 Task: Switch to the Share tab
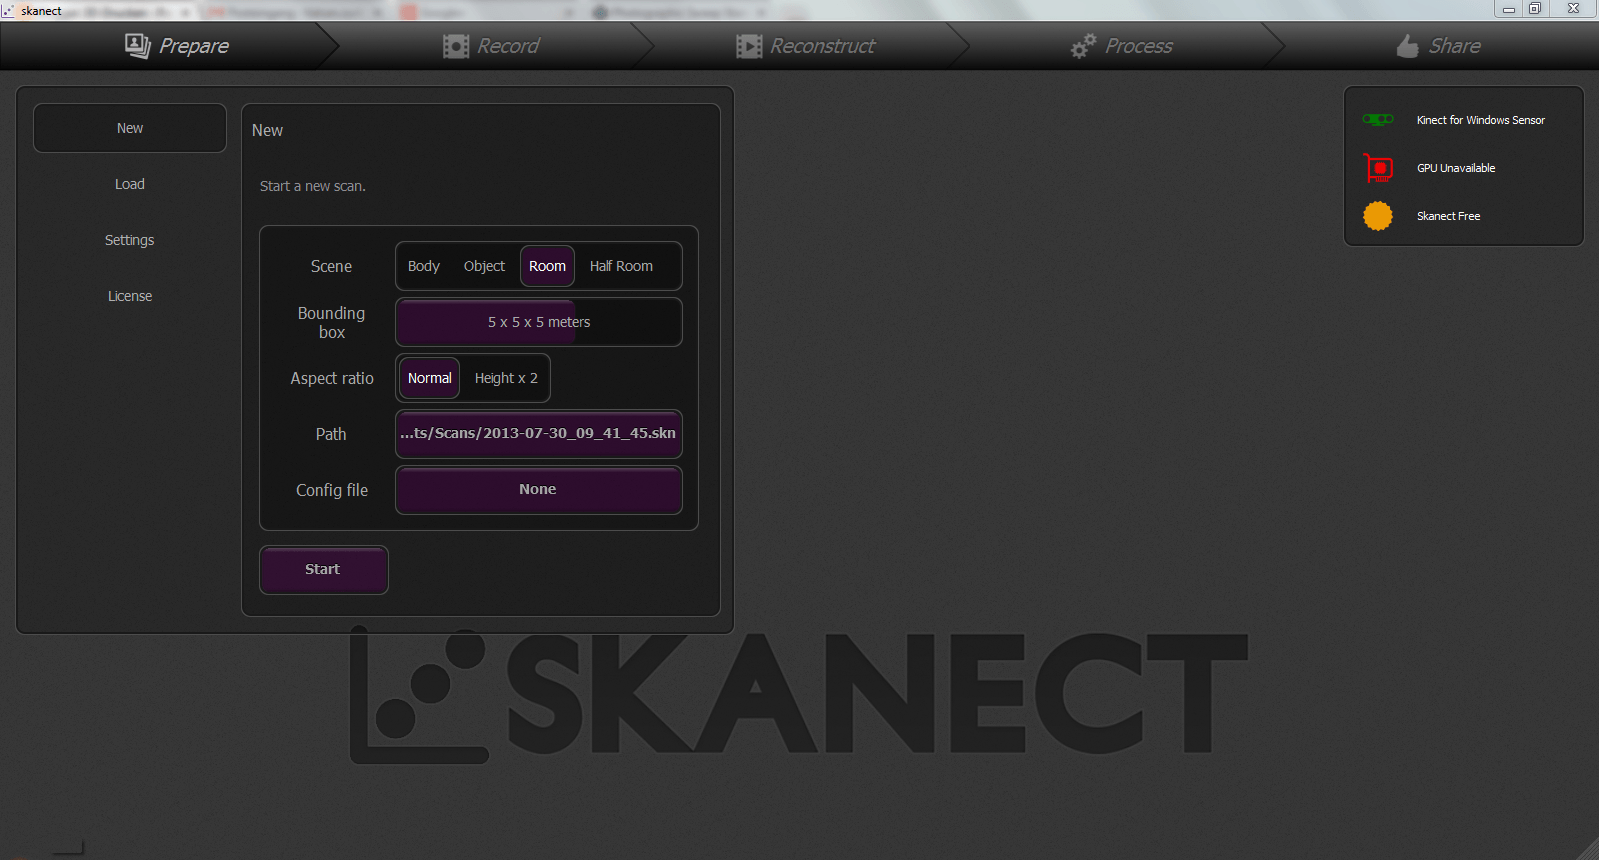click(x=1438, y=46)
